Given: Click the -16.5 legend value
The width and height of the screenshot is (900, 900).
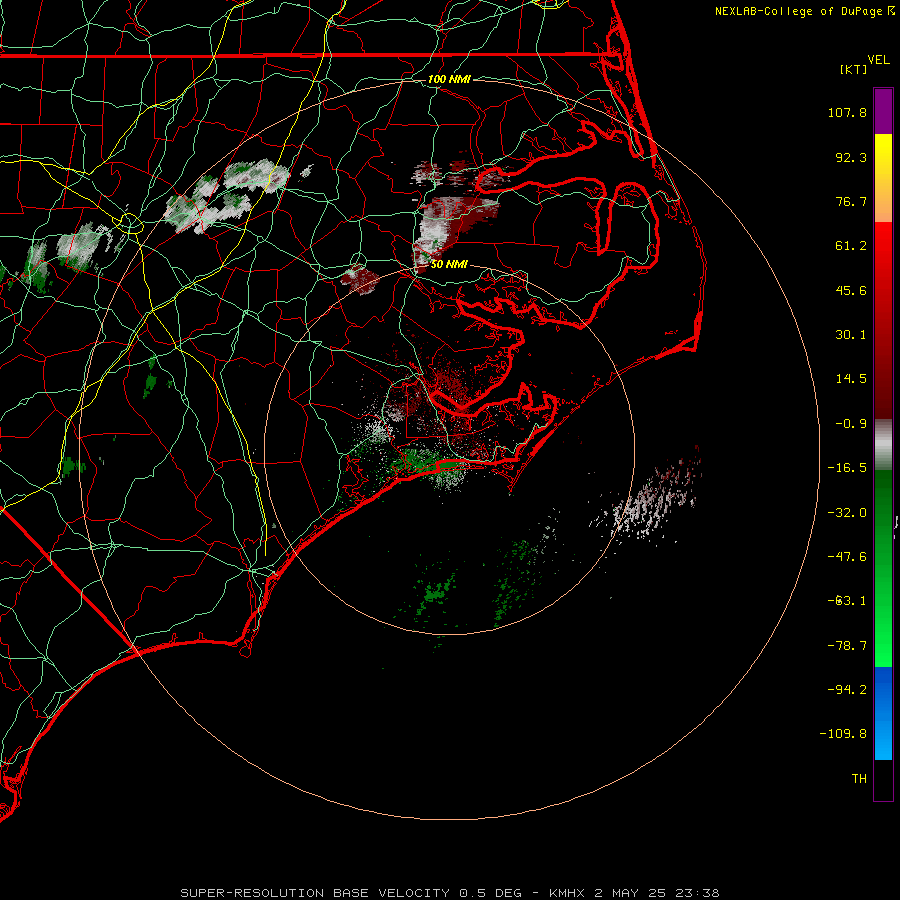Looking at the screenshot, I should [847, 468].
